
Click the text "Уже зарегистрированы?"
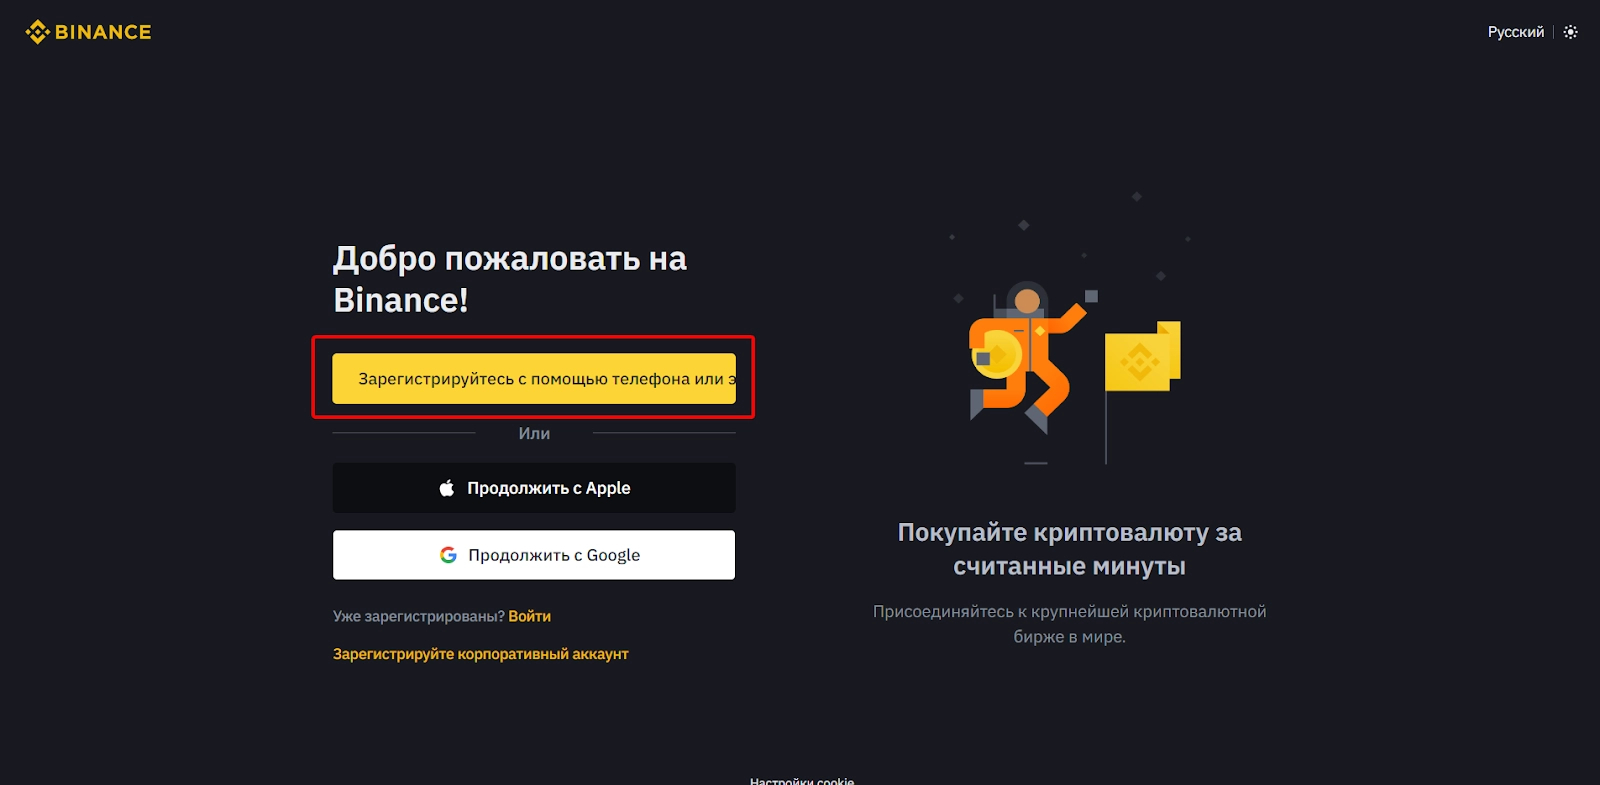coord(419,616)
